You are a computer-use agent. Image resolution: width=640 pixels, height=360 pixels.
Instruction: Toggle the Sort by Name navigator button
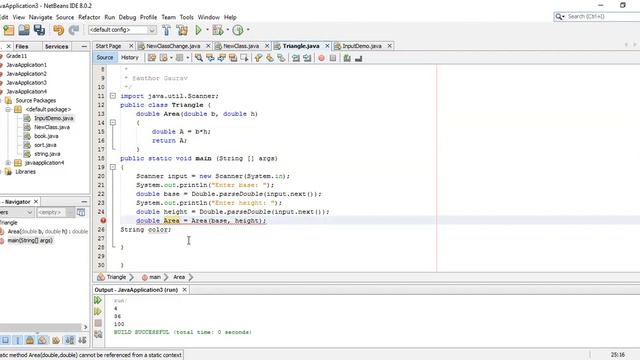(70, 340)
